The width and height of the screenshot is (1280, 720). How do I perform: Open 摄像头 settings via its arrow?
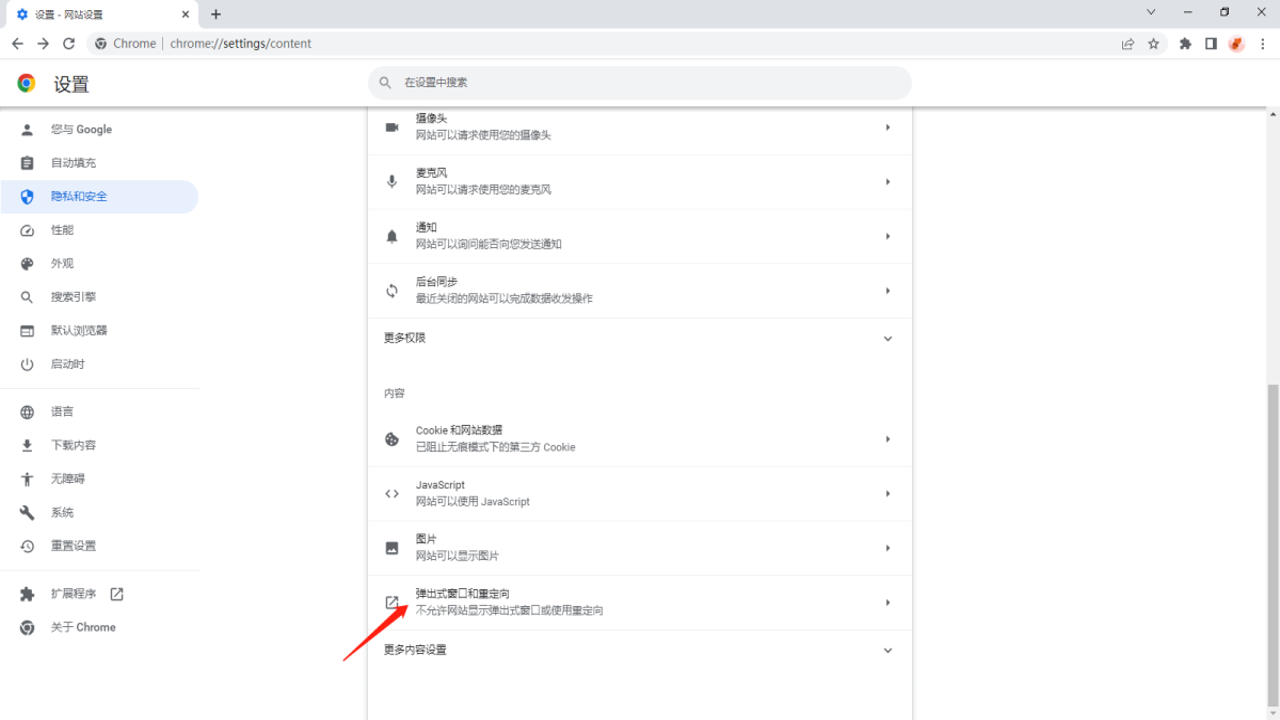[x=887, y=127]
